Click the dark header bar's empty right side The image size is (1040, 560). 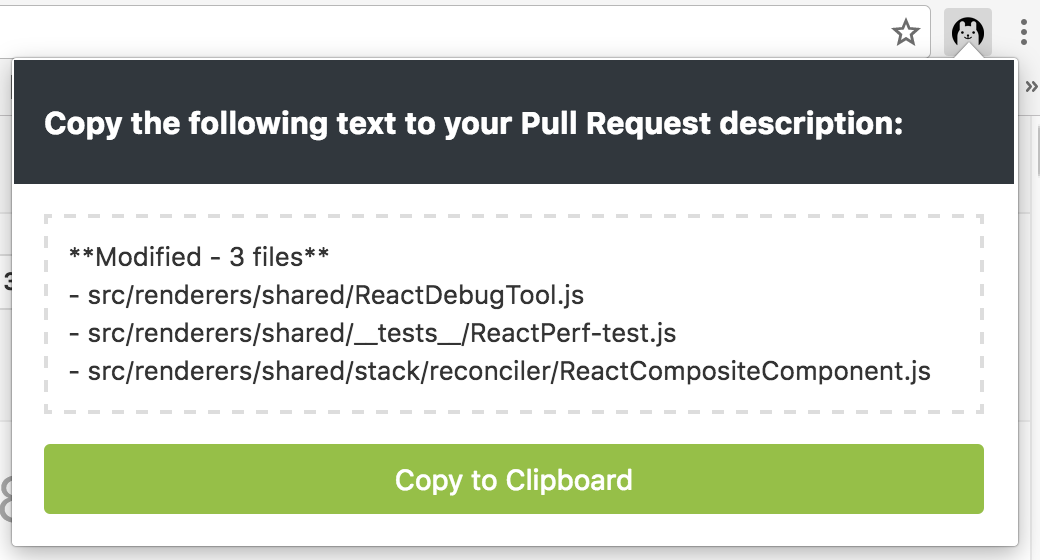(x=965, y=124)
